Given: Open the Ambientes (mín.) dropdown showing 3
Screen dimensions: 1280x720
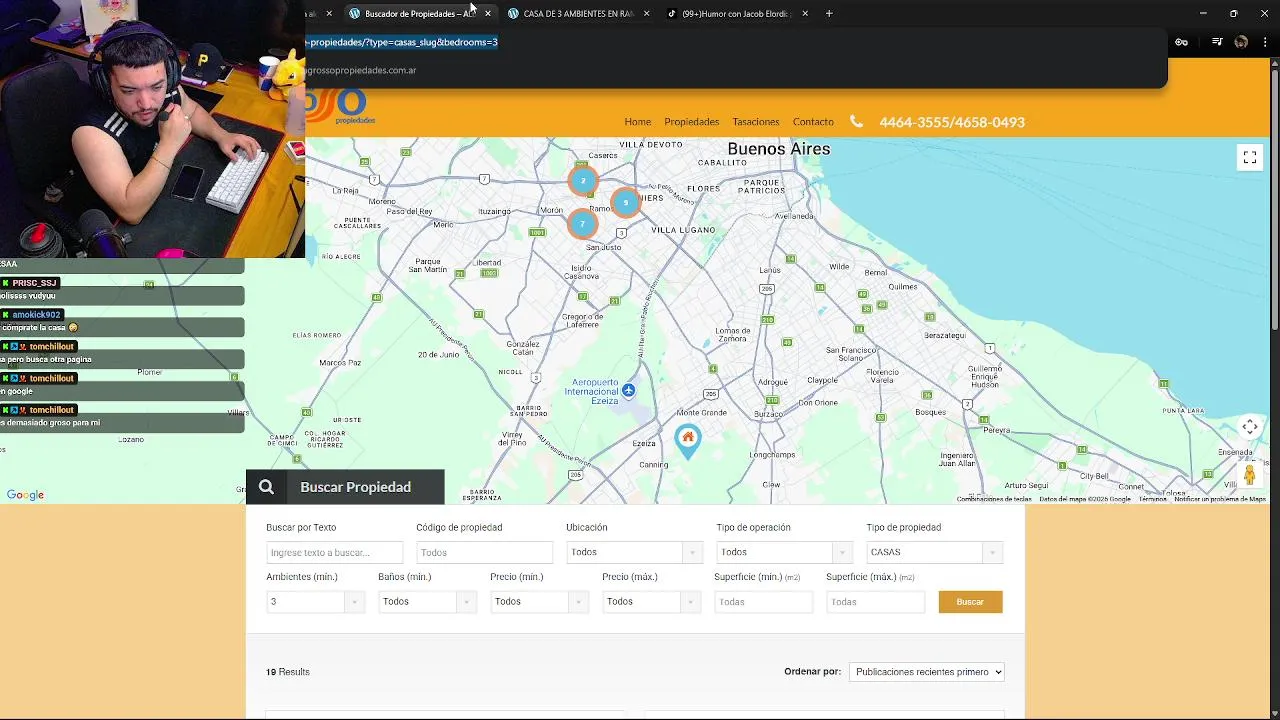Looking at the screenshot, I should coord(315,601).
